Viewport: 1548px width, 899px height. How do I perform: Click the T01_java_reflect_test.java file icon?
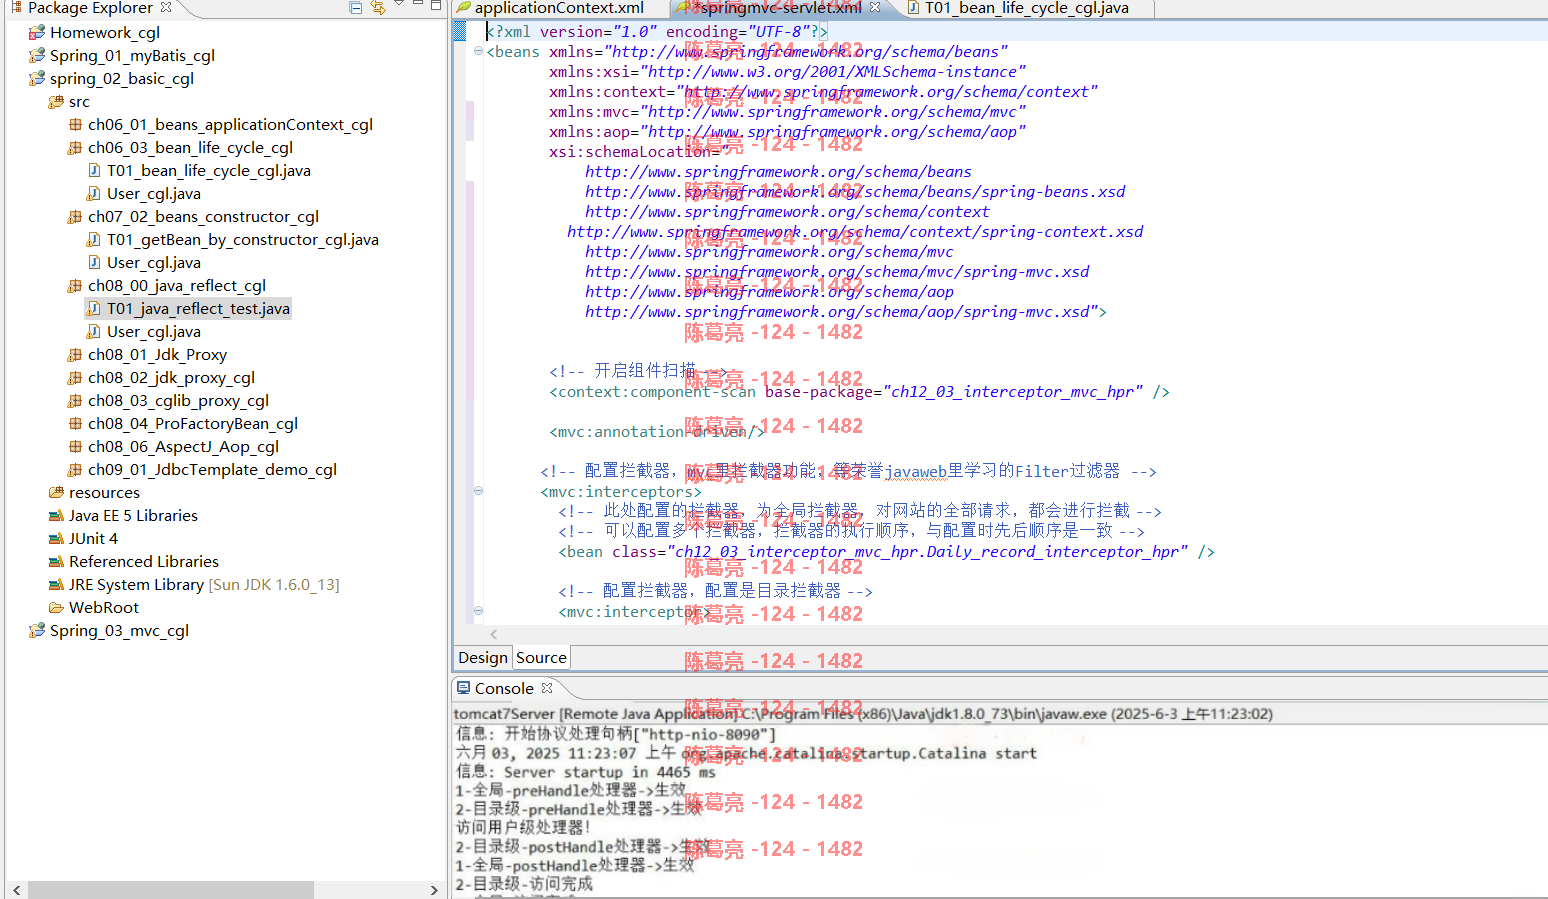click(94, 308)
